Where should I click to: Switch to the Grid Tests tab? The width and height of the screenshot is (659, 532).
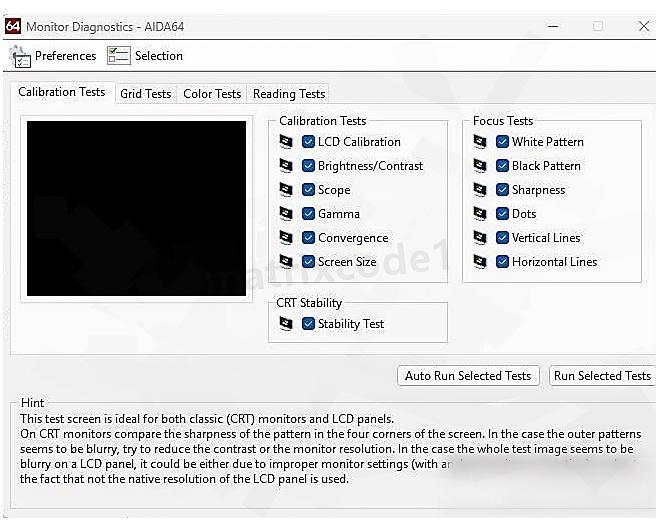[x=145, y=94]
